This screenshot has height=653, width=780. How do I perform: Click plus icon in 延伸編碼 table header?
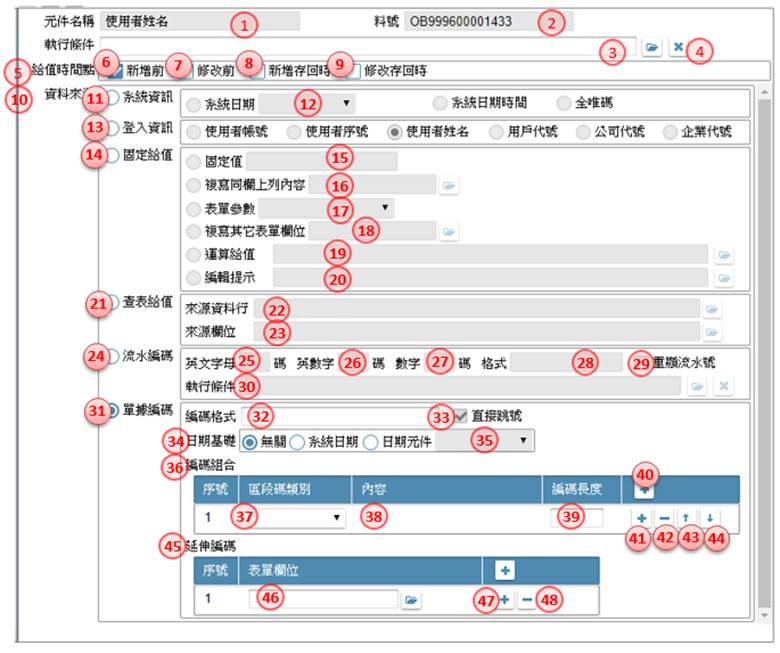505,570
